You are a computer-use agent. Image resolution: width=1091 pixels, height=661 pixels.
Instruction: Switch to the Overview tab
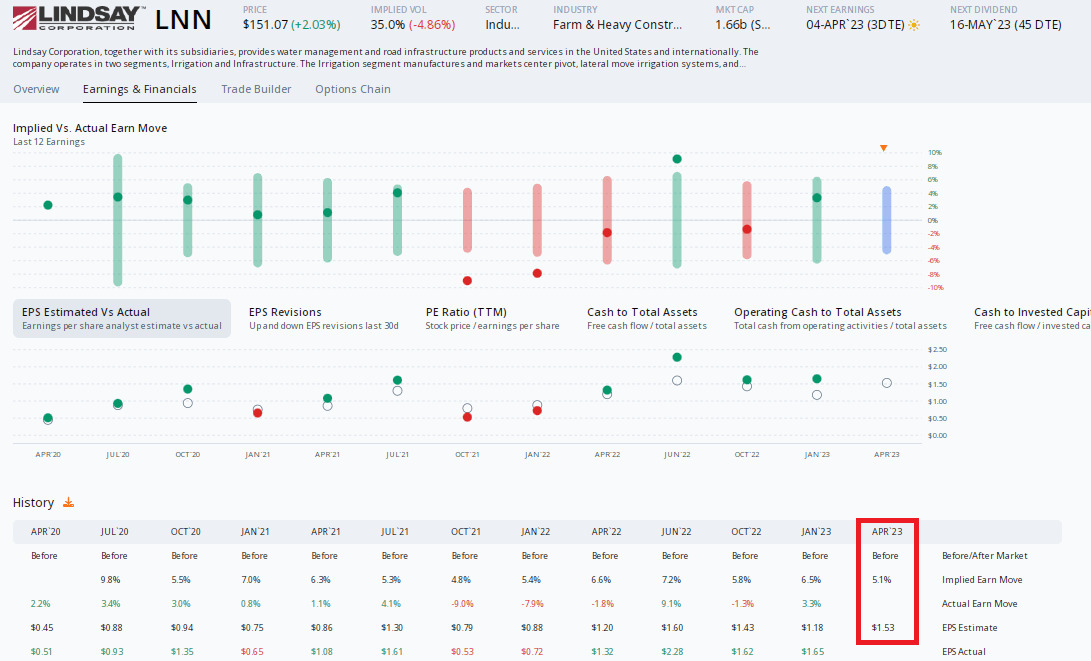coord(36,89)
